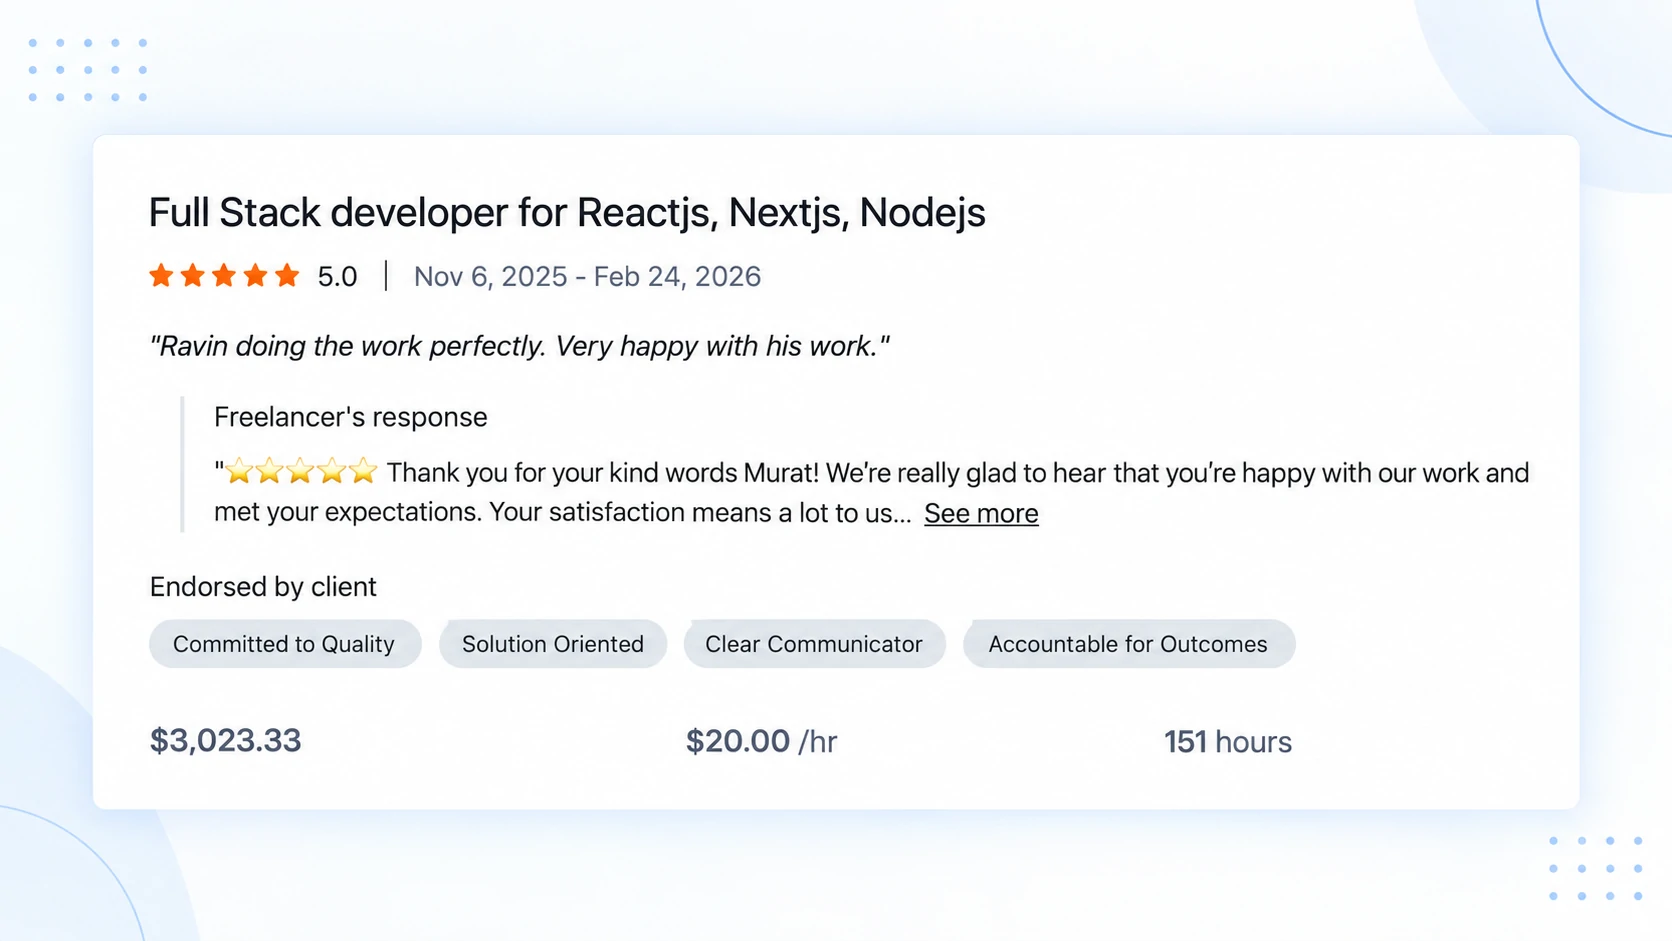This screenshot has height=941, width=1672.
Task: Click the Committed to Quality badge
Action: 285,644
